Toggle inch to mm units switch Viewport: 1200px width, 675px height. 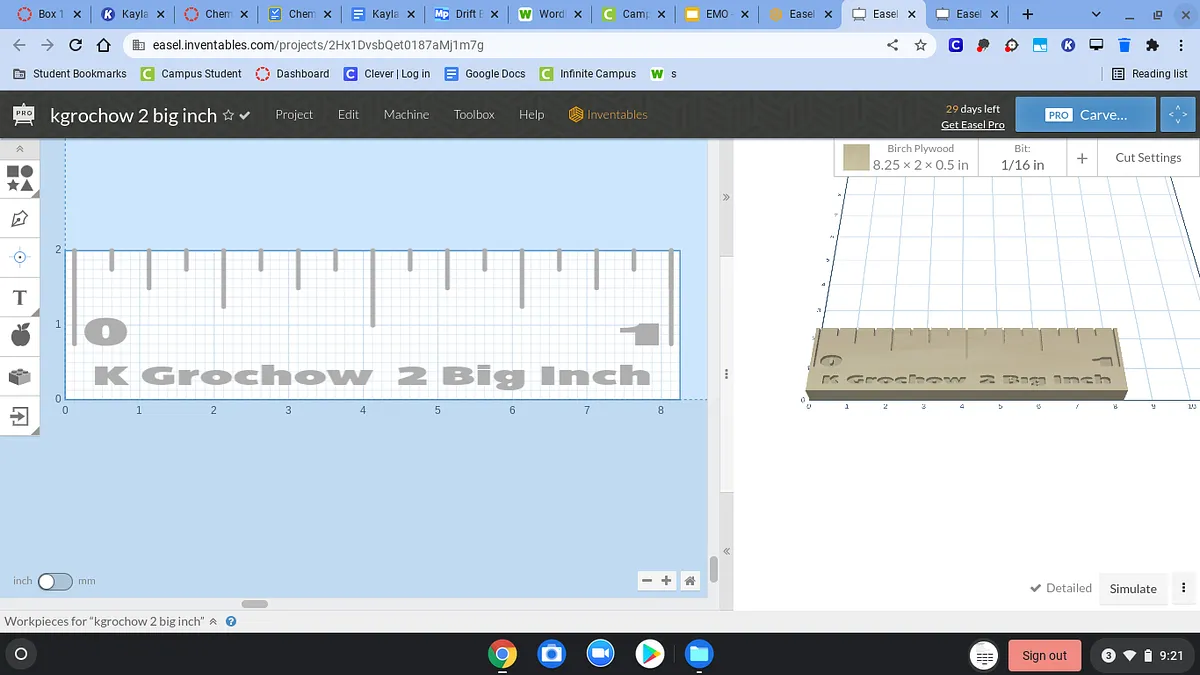(x=55, y=581)
